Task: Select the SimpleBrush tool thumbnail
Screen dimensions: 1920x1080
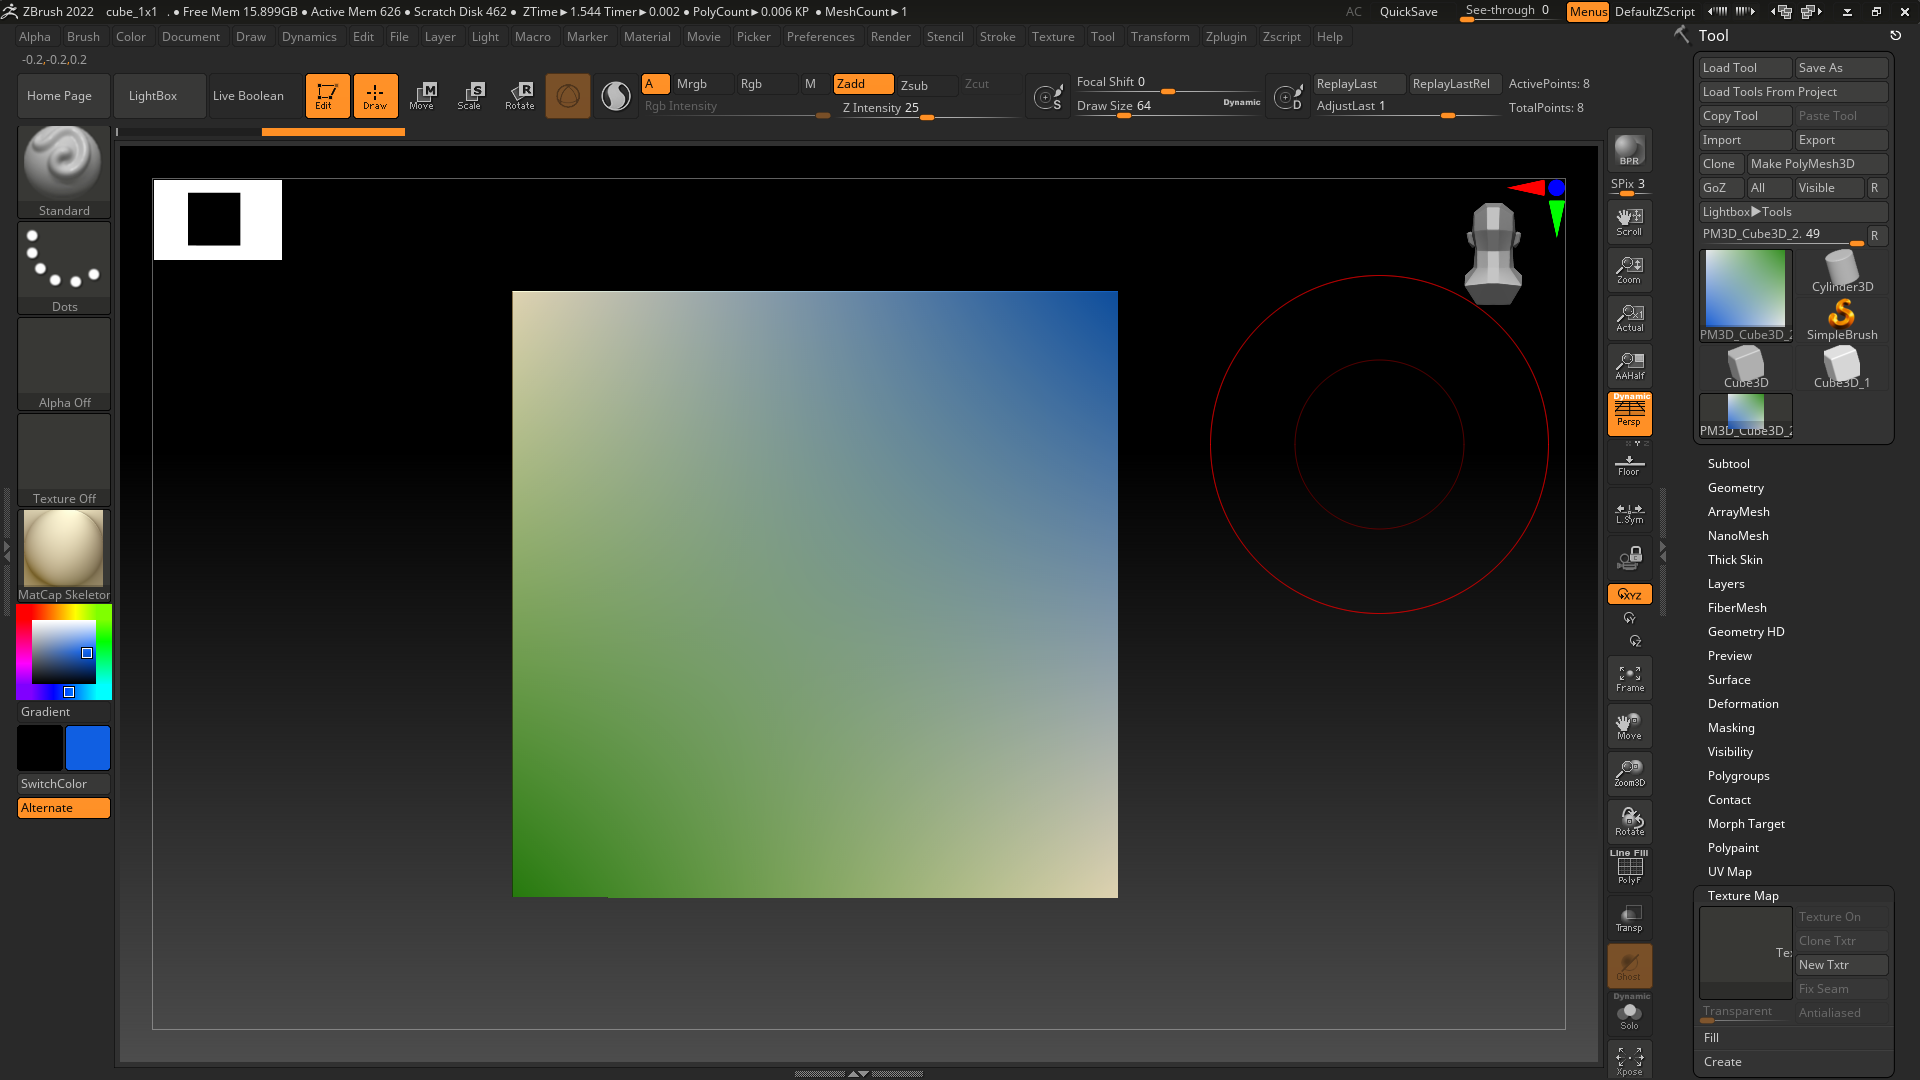Action: (1841, 320)
